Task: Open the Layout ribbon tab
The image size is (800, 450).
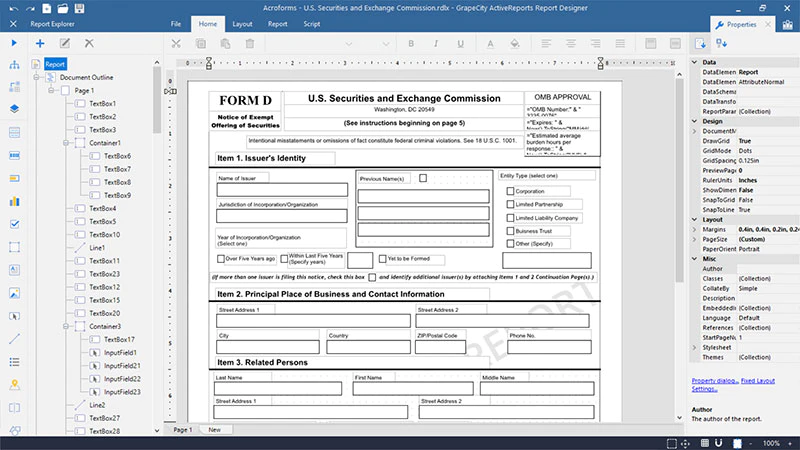Action: point(242,24)
